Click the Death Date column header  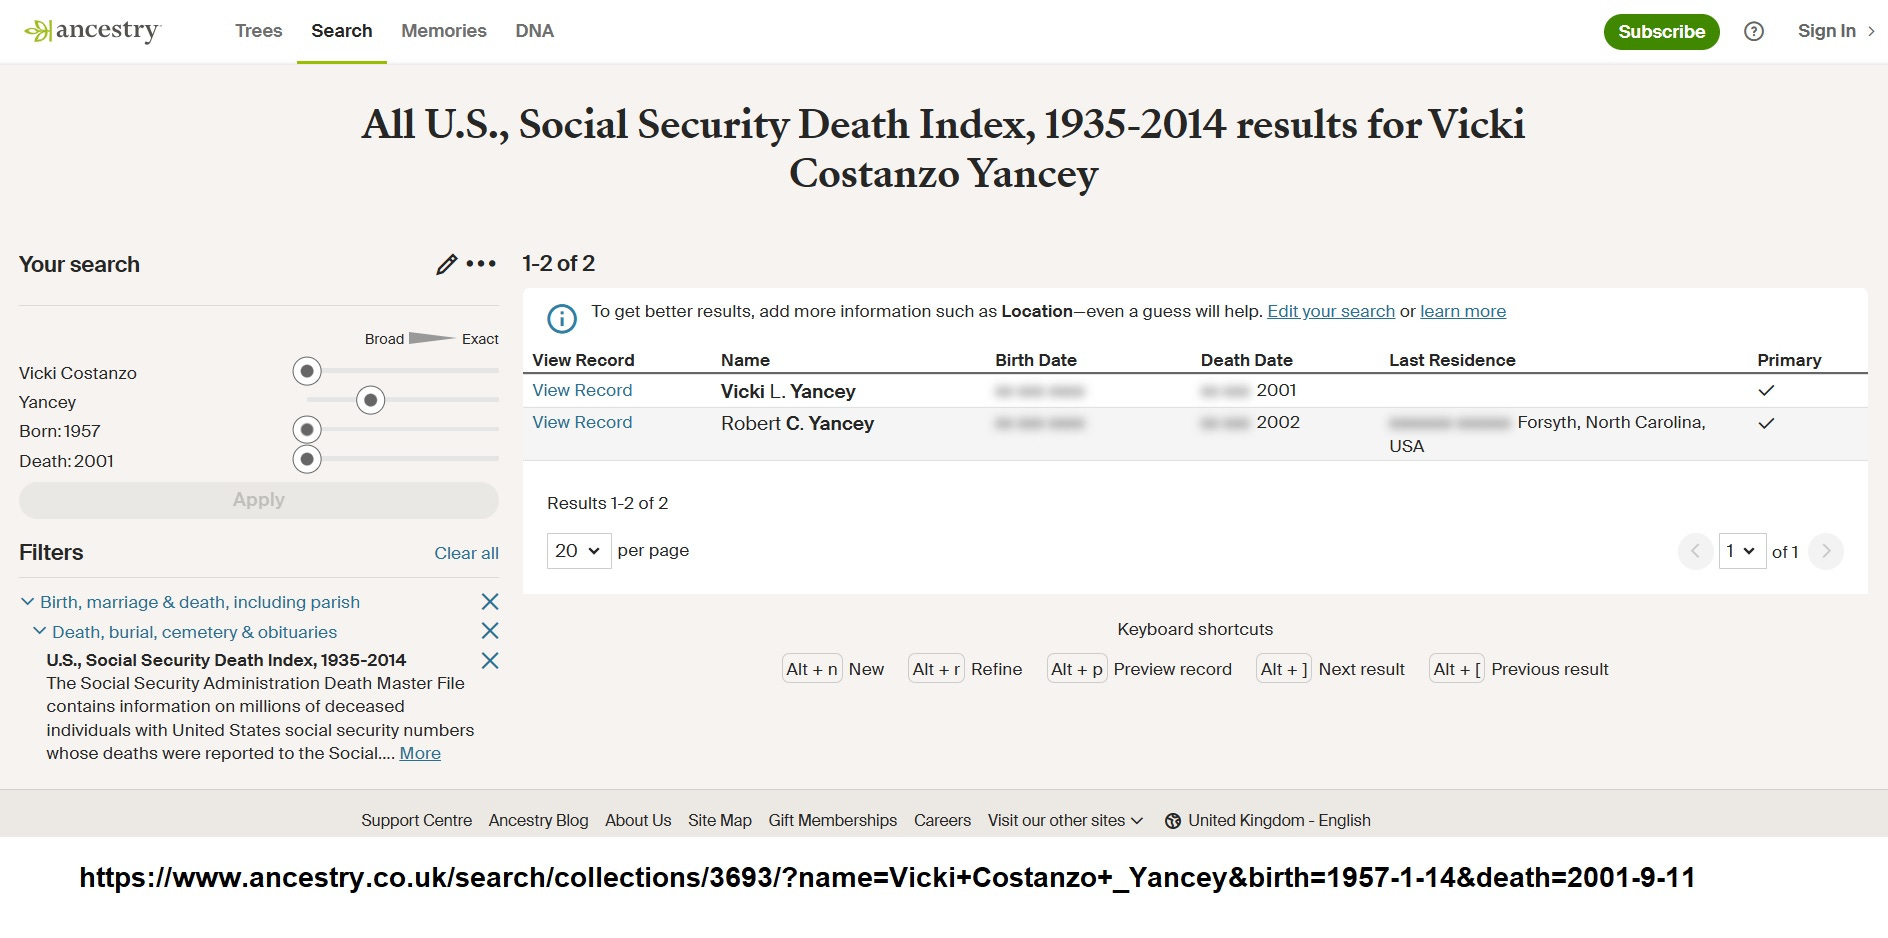tap(1246, 360)
